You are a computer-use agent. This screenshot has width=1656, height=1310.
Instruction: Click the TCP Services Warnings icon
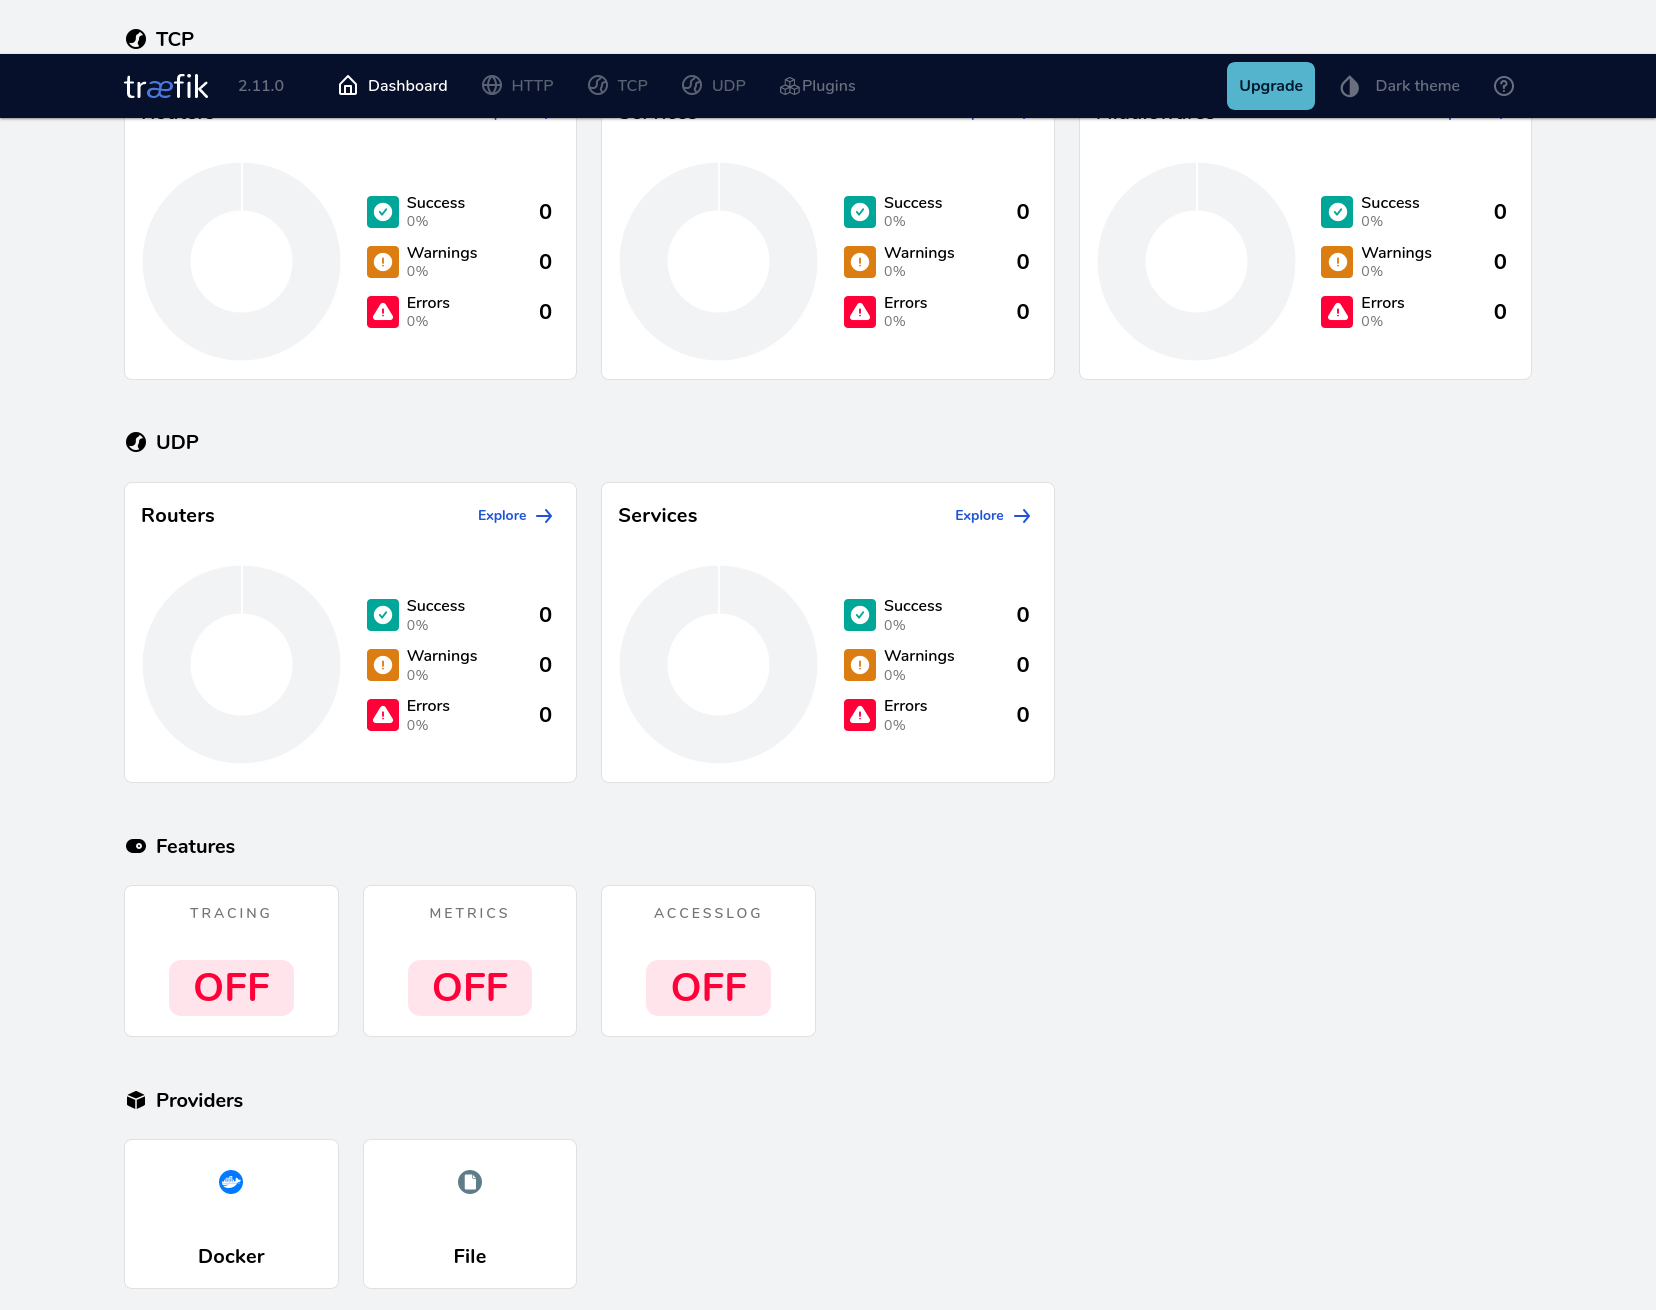pyautogui.click(x=860, y=262)
